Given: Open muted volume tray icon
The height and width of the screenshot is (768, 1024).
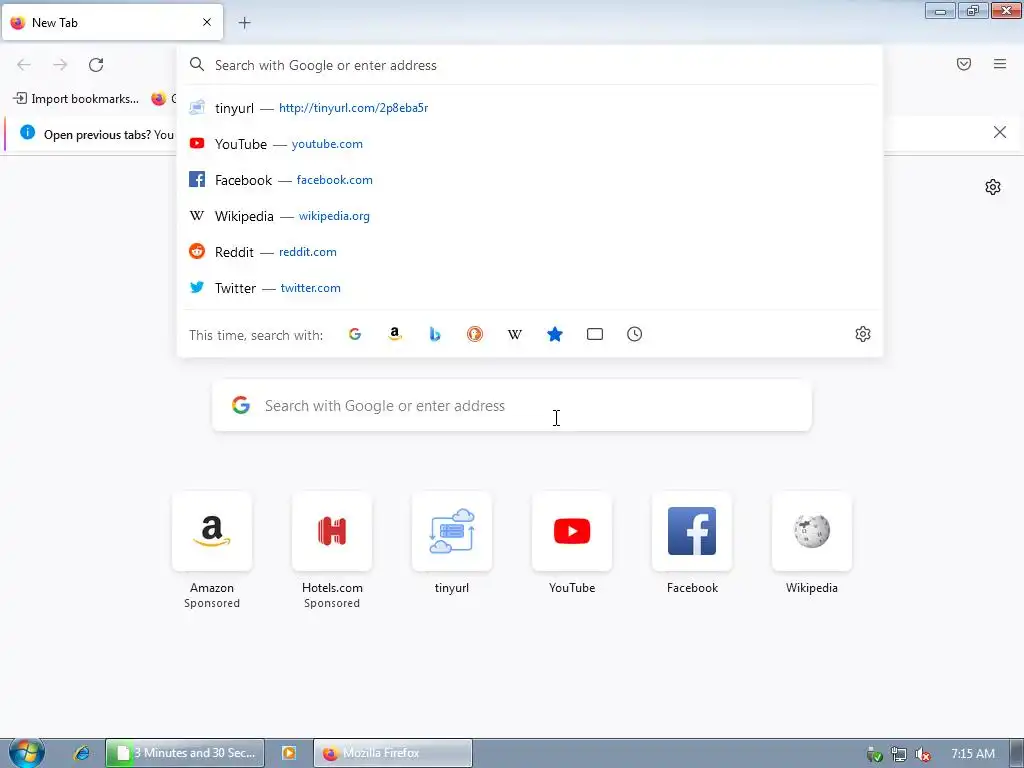Looking at the screenshot, I should (x=923, y=754).
